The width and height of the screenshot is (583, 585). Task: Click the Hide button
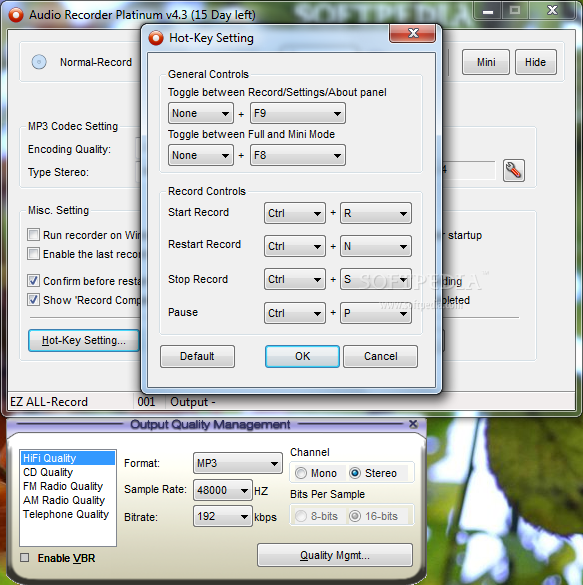536,62
